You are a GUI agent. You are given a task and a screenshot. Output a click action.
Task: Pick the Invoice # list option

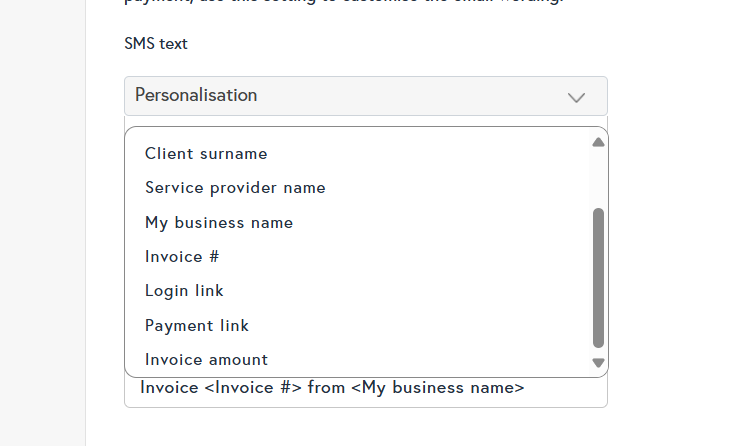182,256
